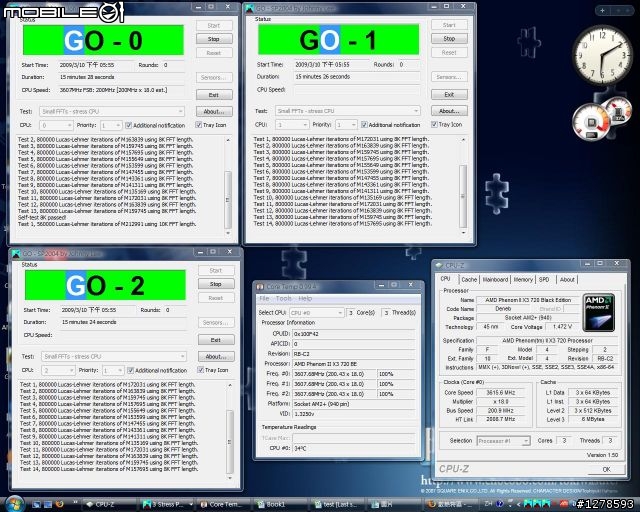Viewport: 640px width, 512px height.
Task: Switch to About tab in CPU-Z
Action: [x=567, y=280]
